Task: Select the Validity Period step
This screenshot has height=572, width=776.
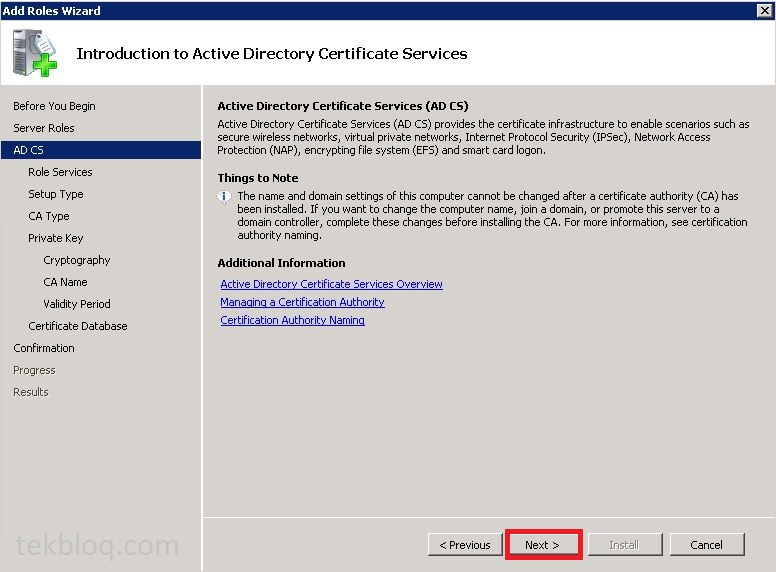Action: pyautogui.click(x=77, y=304)
